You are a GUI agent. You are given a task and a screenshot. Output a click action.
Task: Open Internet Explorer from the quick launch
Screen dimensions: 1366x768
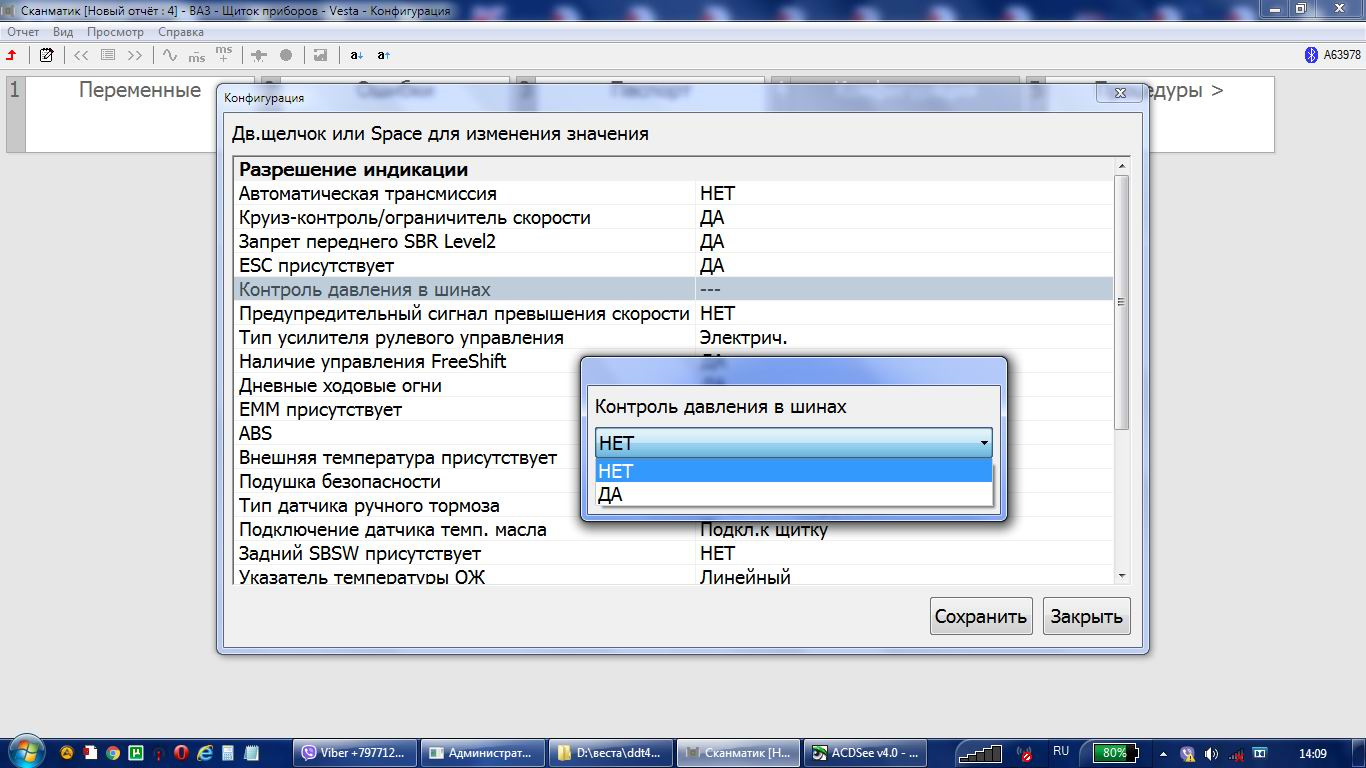206,752
